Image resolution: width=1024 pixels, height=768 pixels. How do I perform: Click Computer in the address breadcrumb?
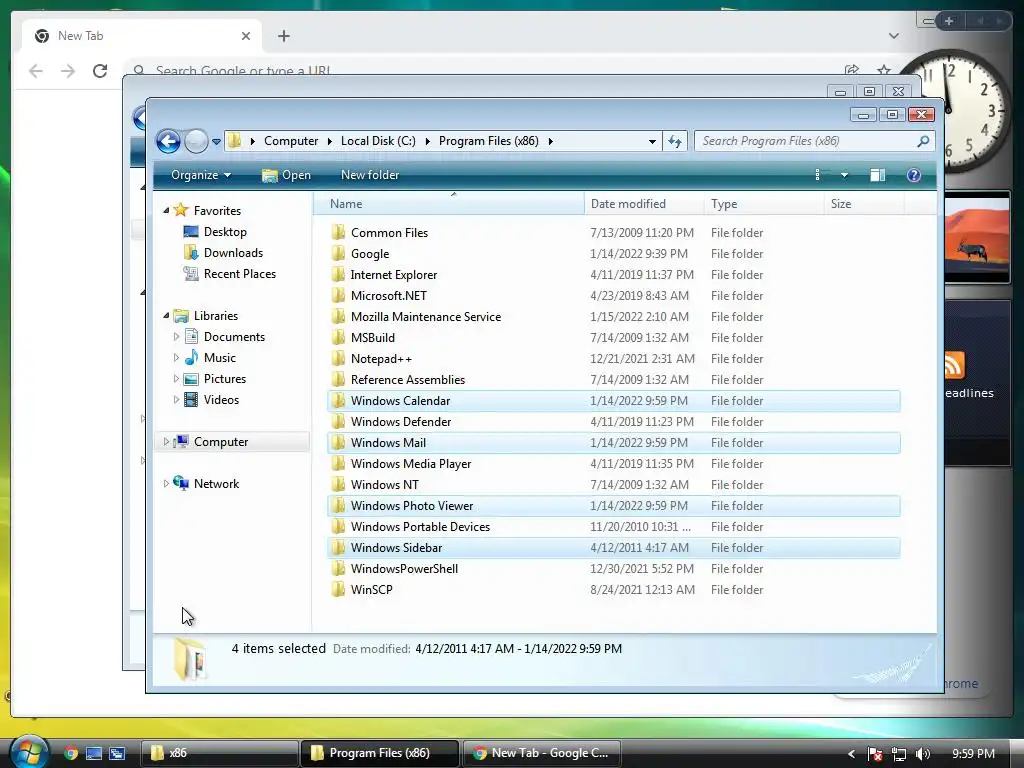(291, 141)
